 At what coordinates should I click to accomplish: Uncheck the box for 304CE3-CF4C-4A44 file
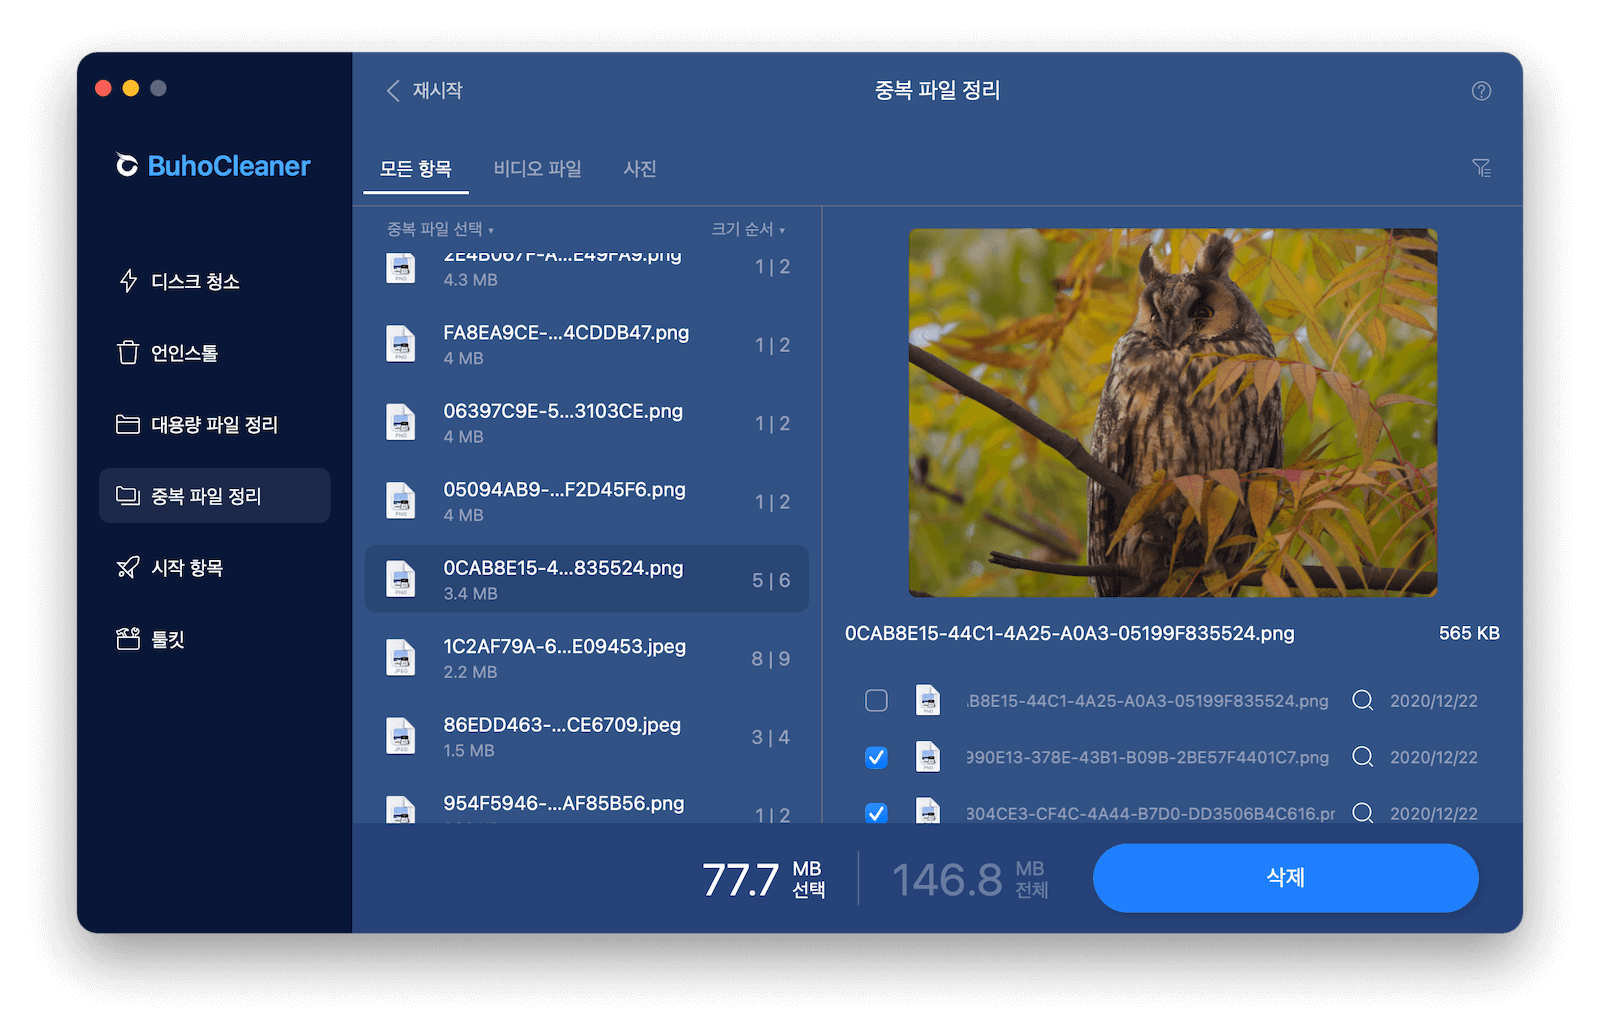pyautogui.click(x=876, y=812)
